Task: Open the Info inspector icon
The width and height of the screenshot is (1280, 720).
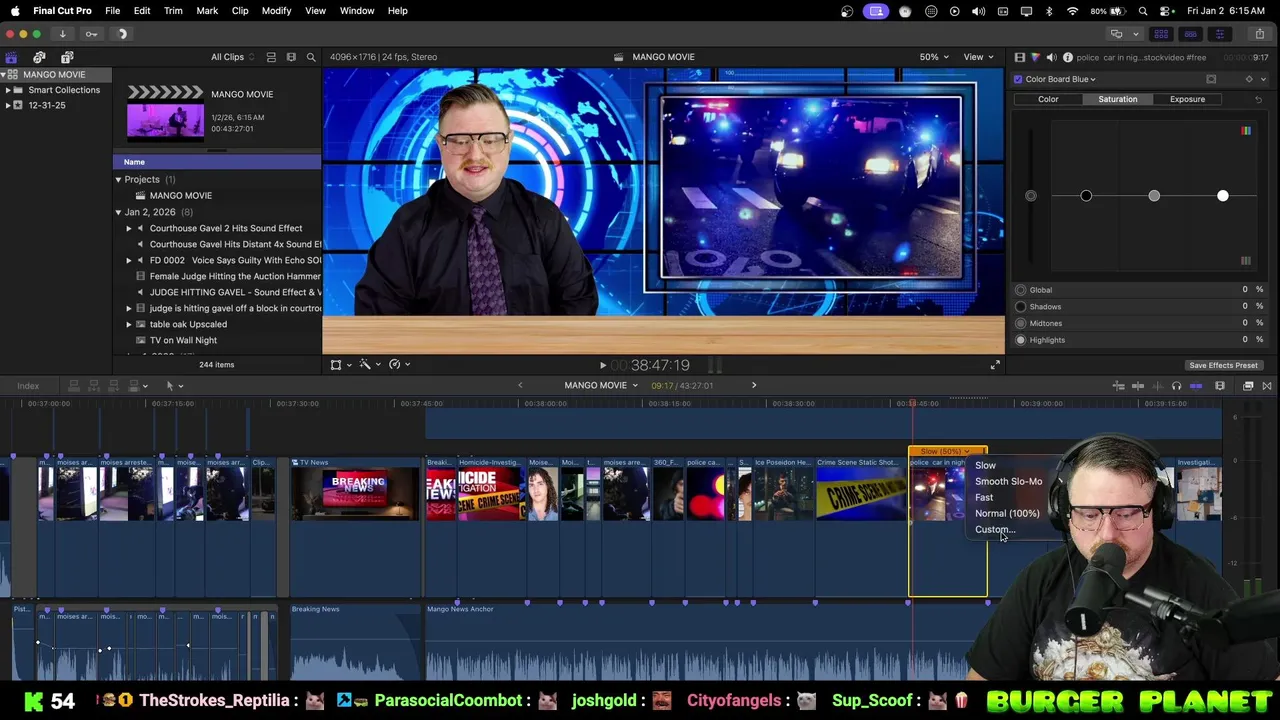Action: click(x=1067, y=58)
